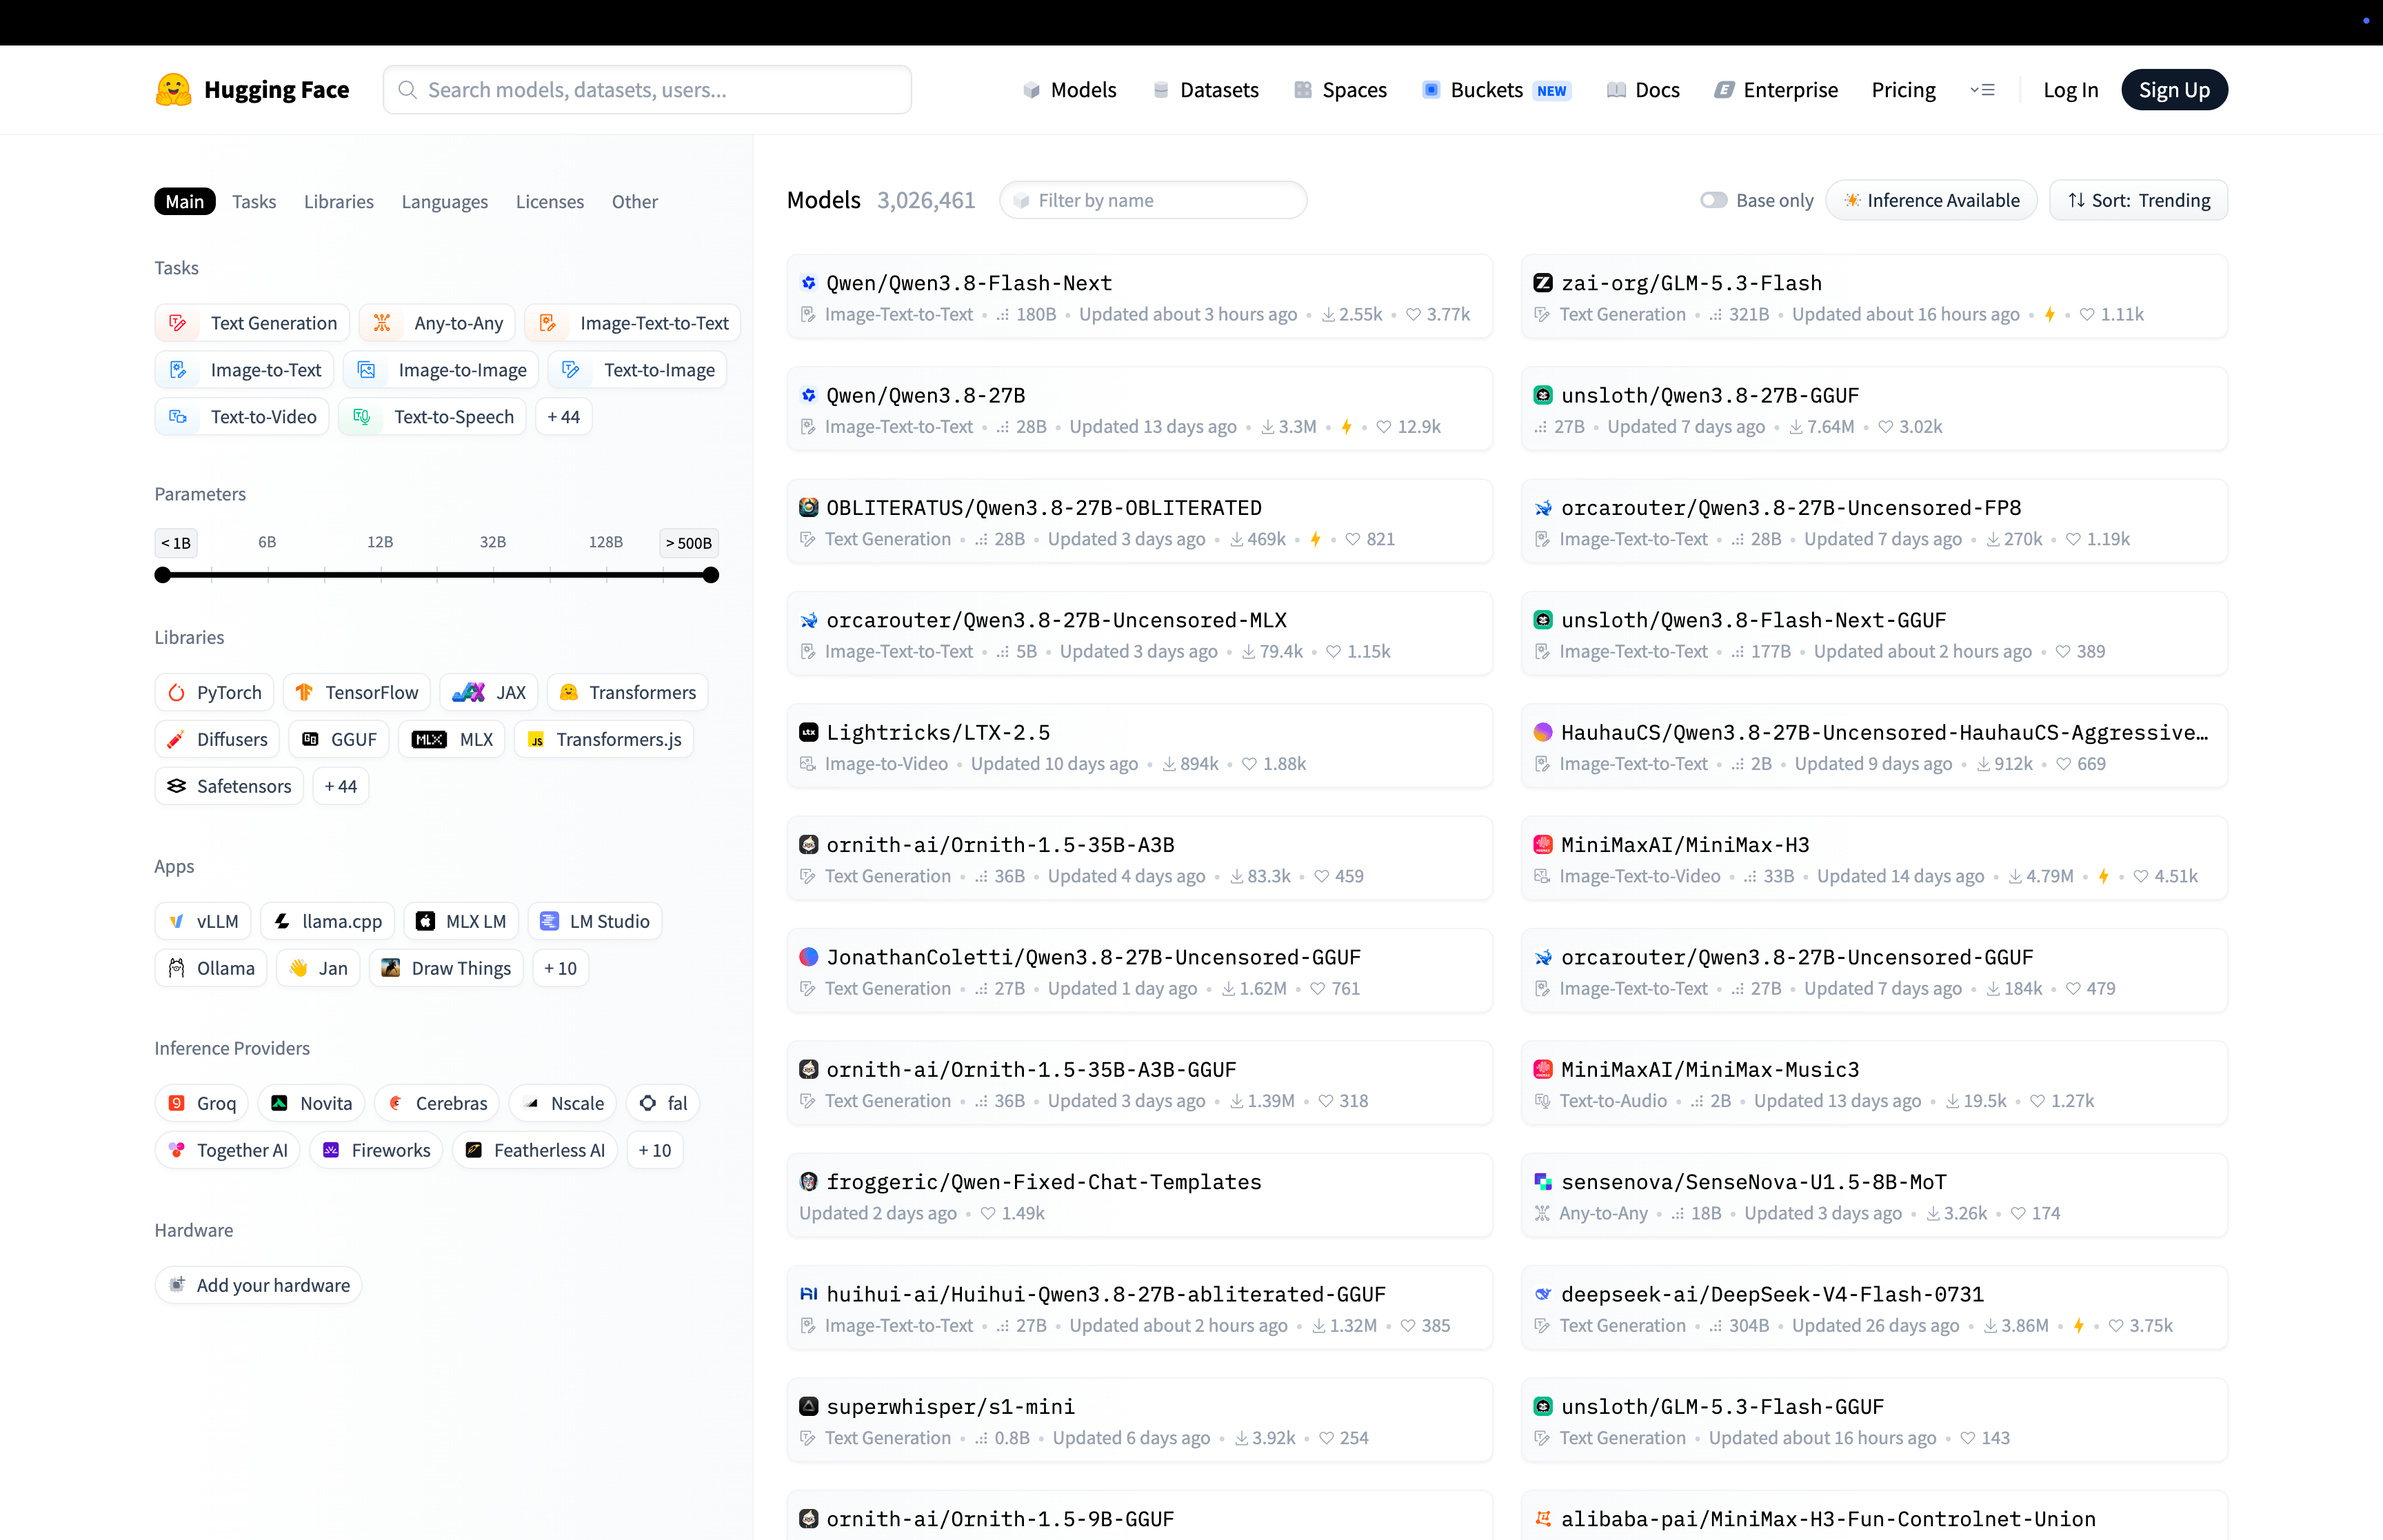2383x1540 pixels.
Task: Open the Enterprise navigation item
Action: tap(1776, 90)
